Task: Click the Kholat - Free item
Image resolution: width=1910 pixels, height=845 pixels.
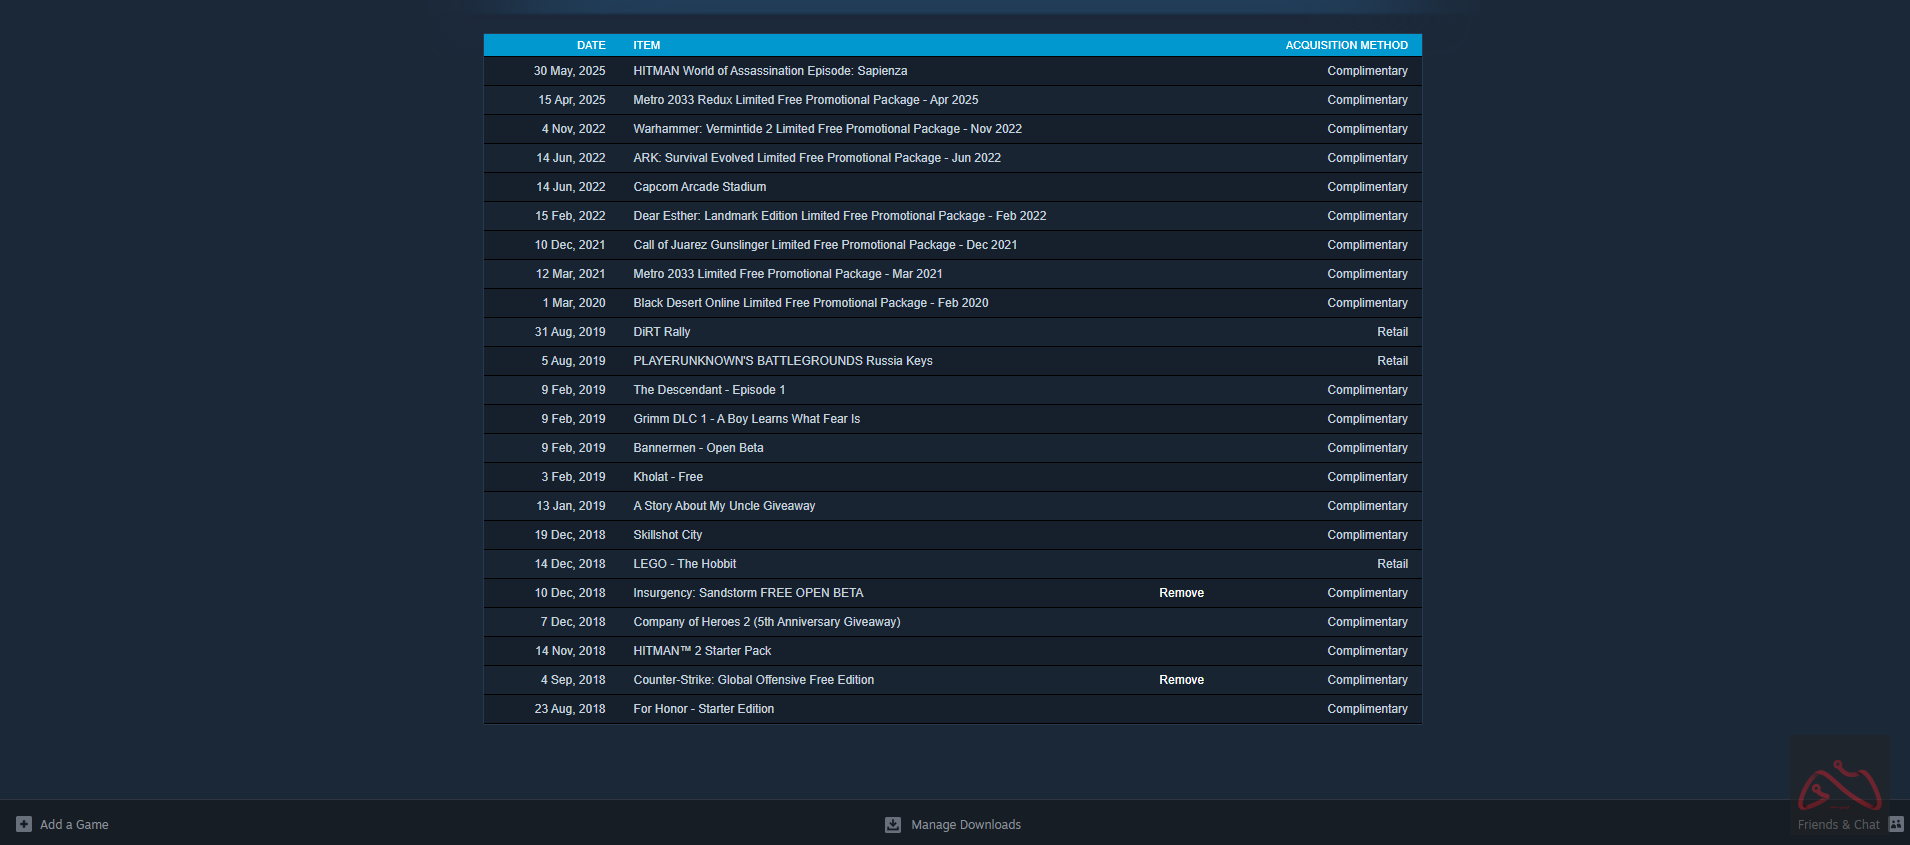Action: tap(667, 477)
